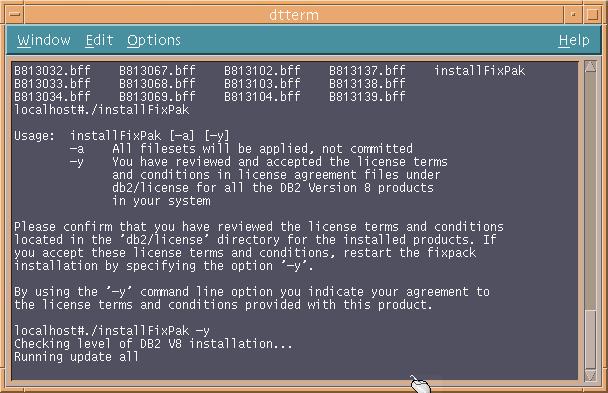608x393 pixels.
Task: Click the 'Running update all' output line
Action: tap(76, 357)
